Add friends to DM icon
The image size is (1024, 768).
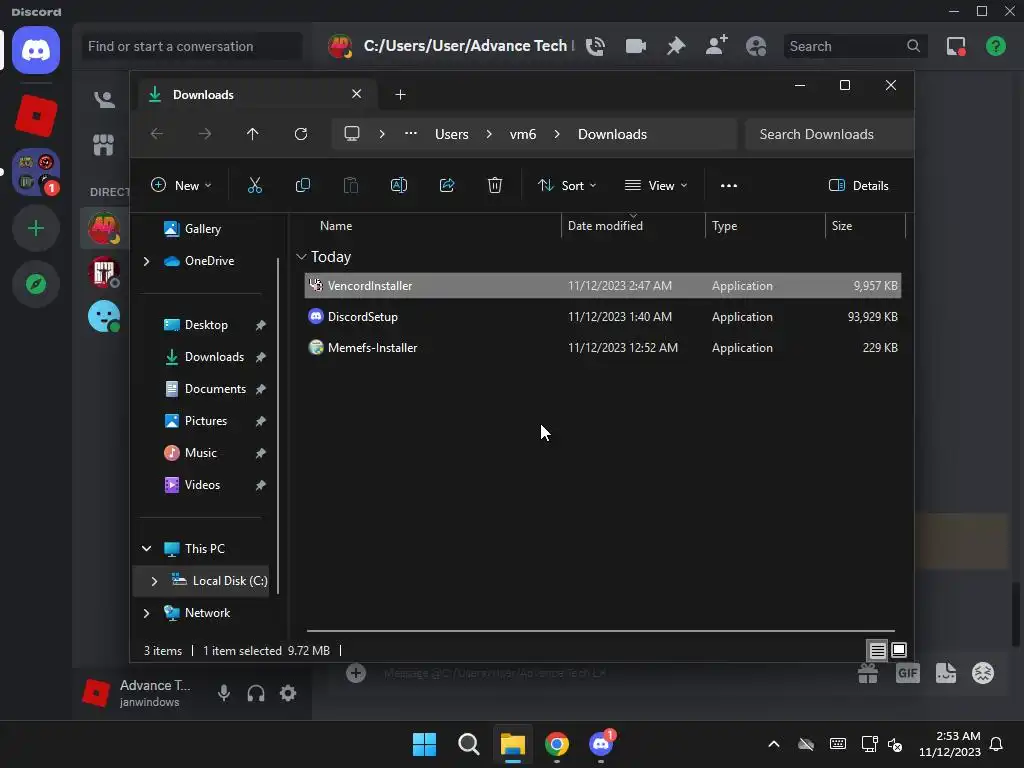point(716,46)
